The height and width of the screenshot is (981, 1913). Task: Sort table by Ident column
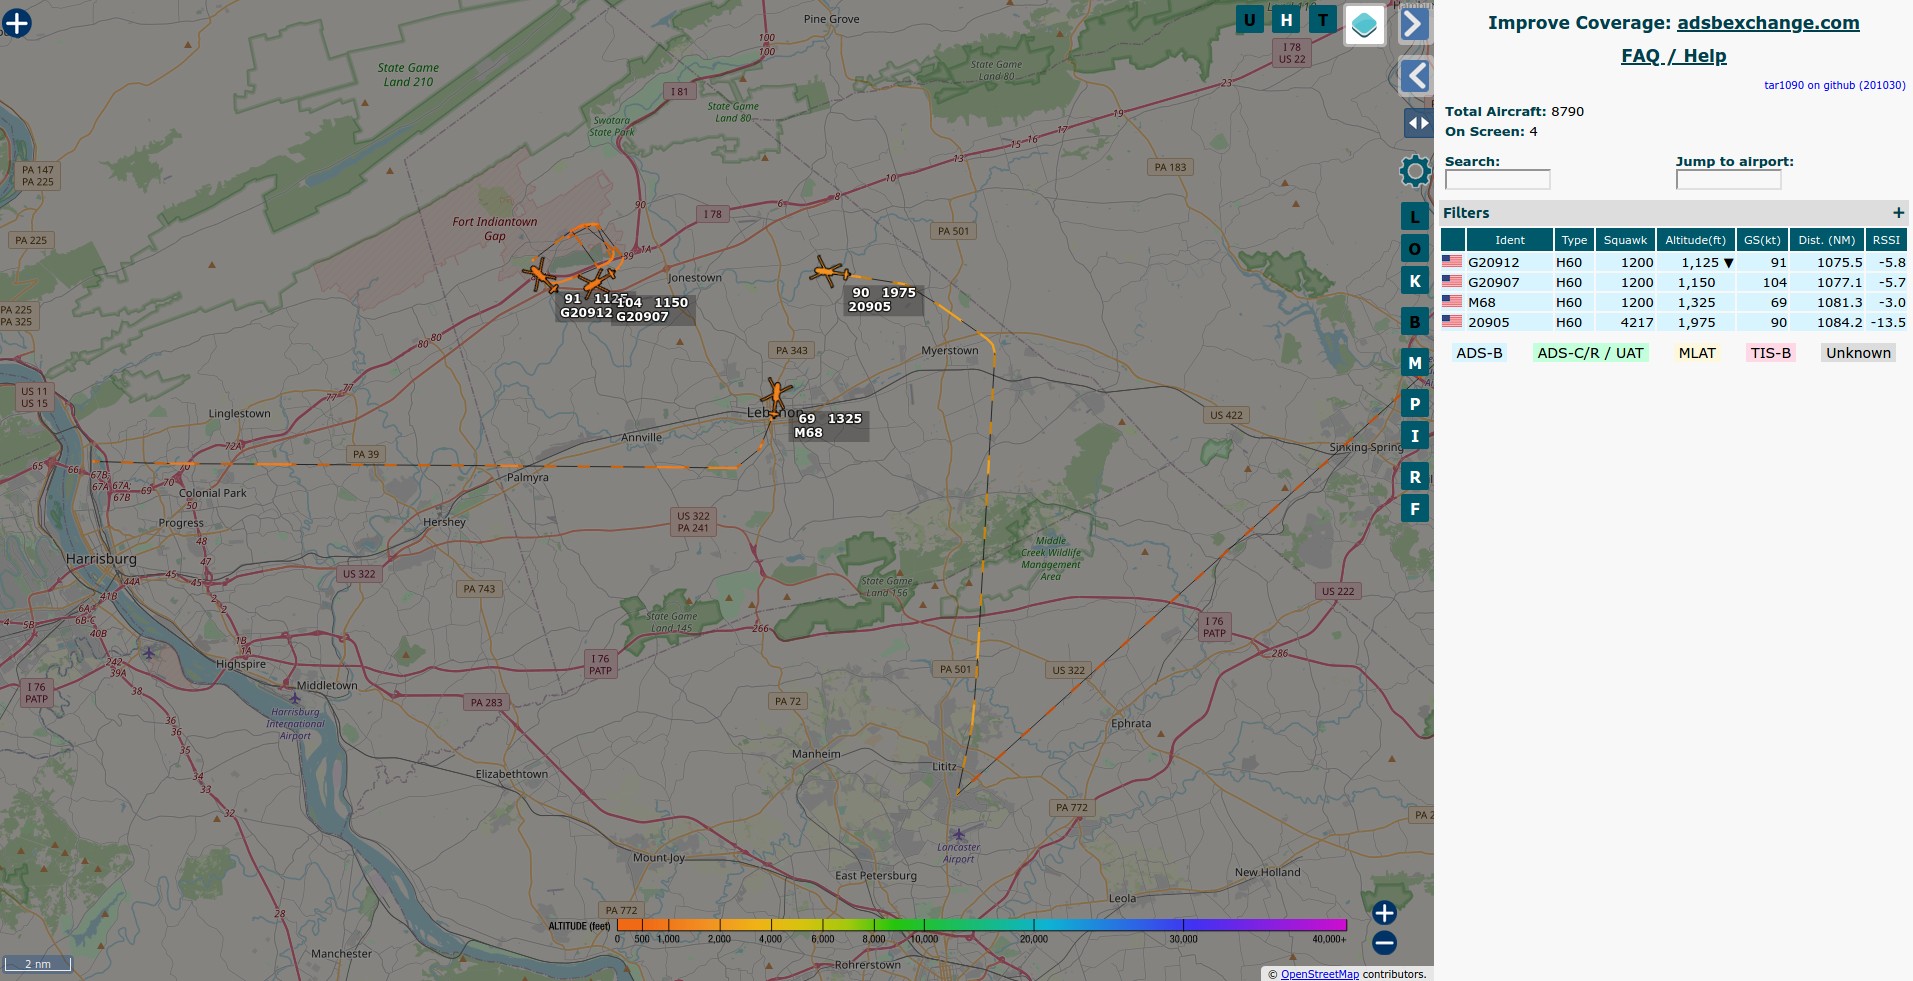[1509, 240]
